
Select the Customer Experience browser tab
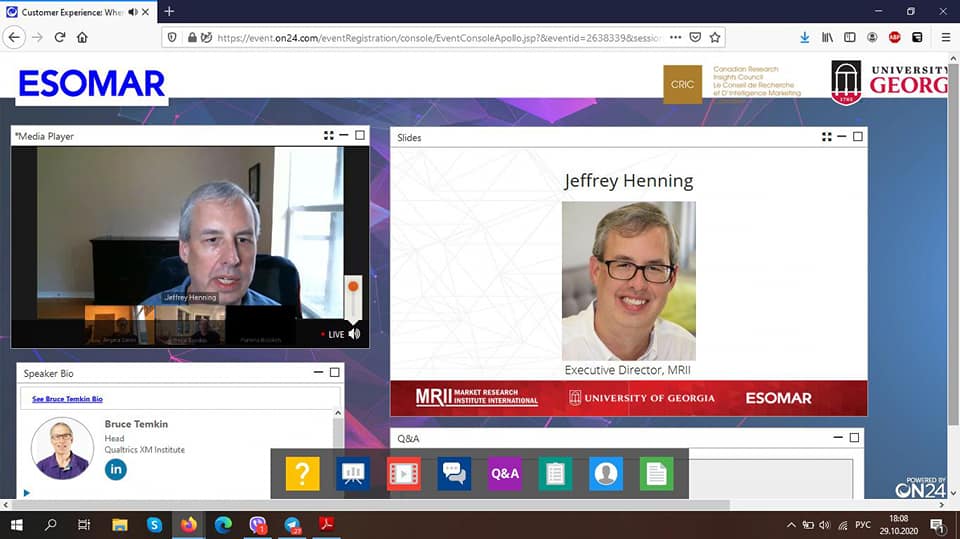70,12
